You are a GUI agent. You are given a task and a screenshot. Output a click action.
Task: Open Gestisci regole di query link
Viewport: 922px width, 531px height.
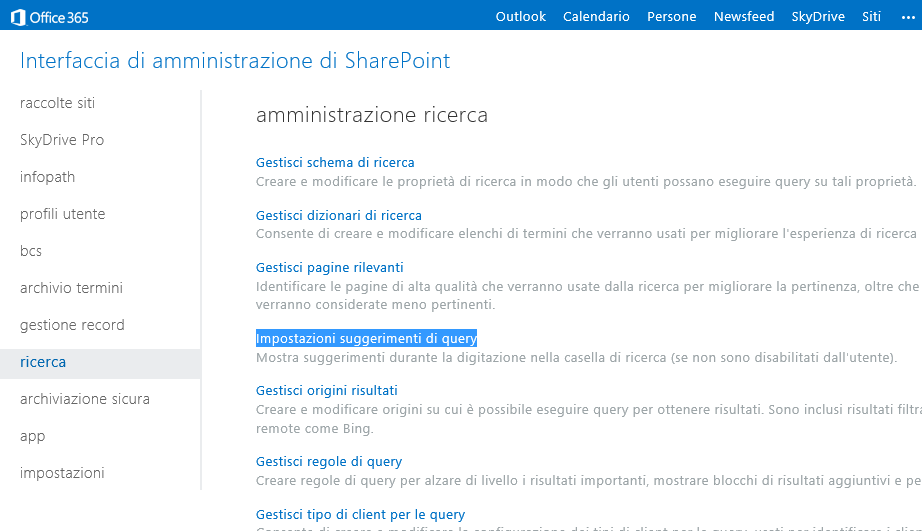pos(329,462)
